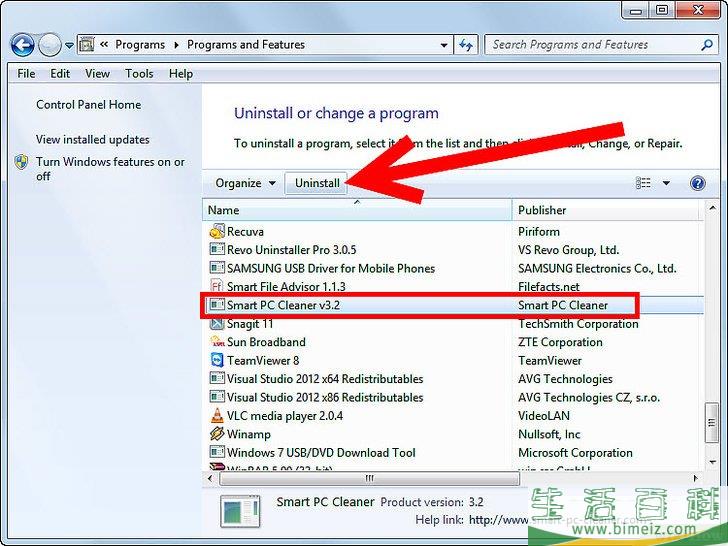The width and height of the screenshot is (728, 546).
Task: Select the Winamp entry
Action: [248, 434]
